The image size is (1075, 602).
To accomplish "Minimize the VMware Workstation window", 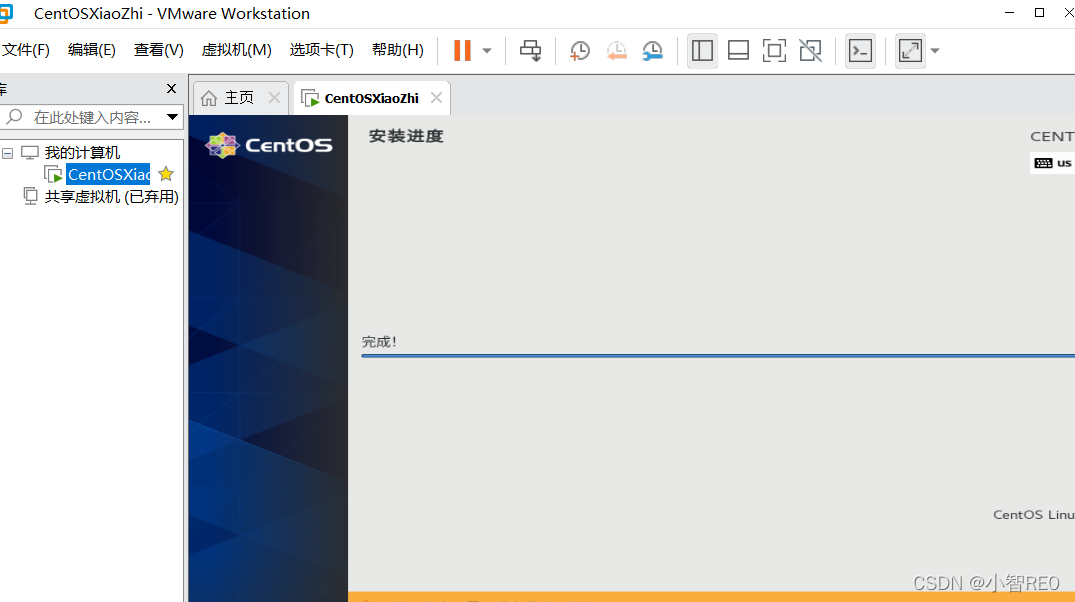I will click(x=1009, y=13).
